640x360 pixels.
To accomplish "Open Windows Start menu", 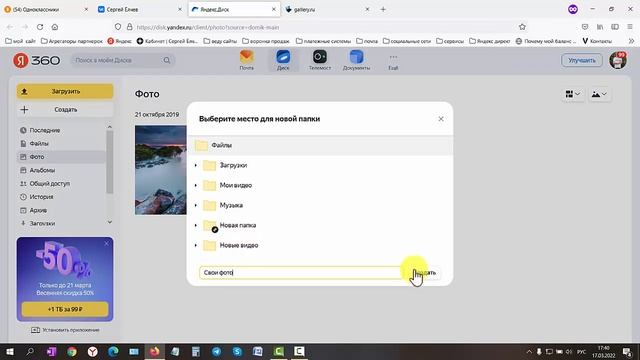I will coord(9,351).
